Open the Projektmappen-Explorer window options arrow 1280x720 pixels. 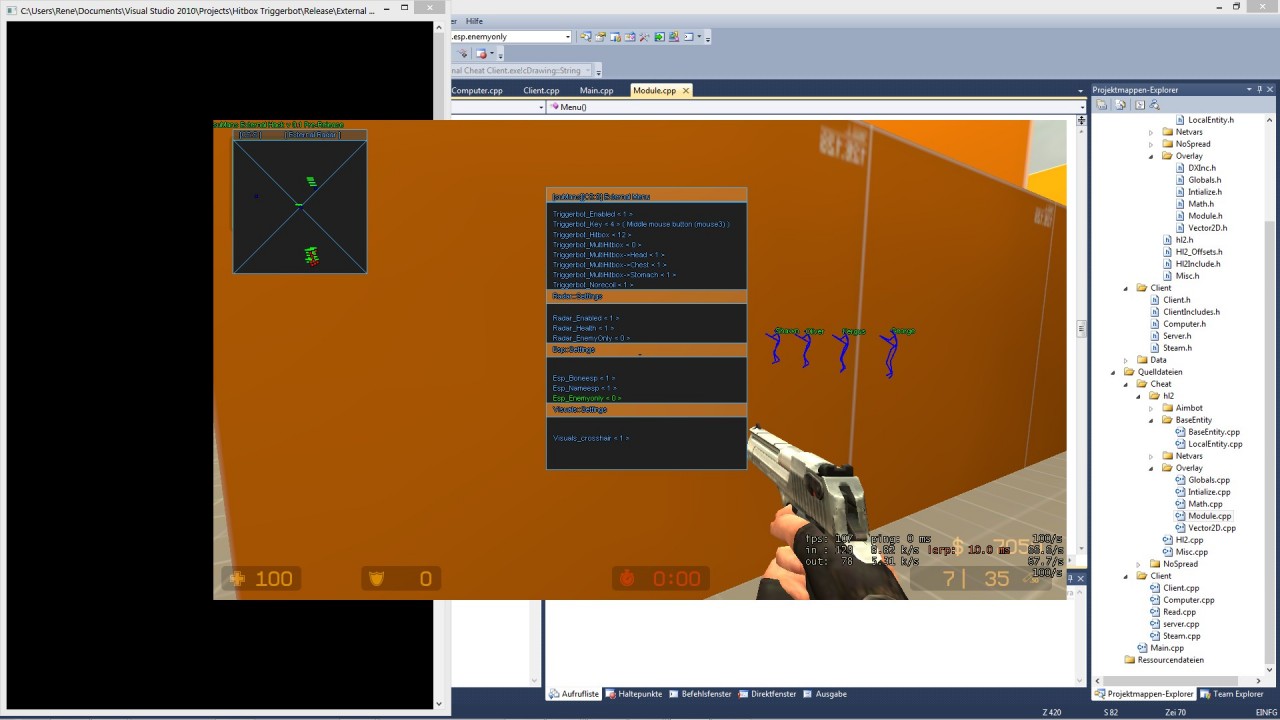(1248, 90)
